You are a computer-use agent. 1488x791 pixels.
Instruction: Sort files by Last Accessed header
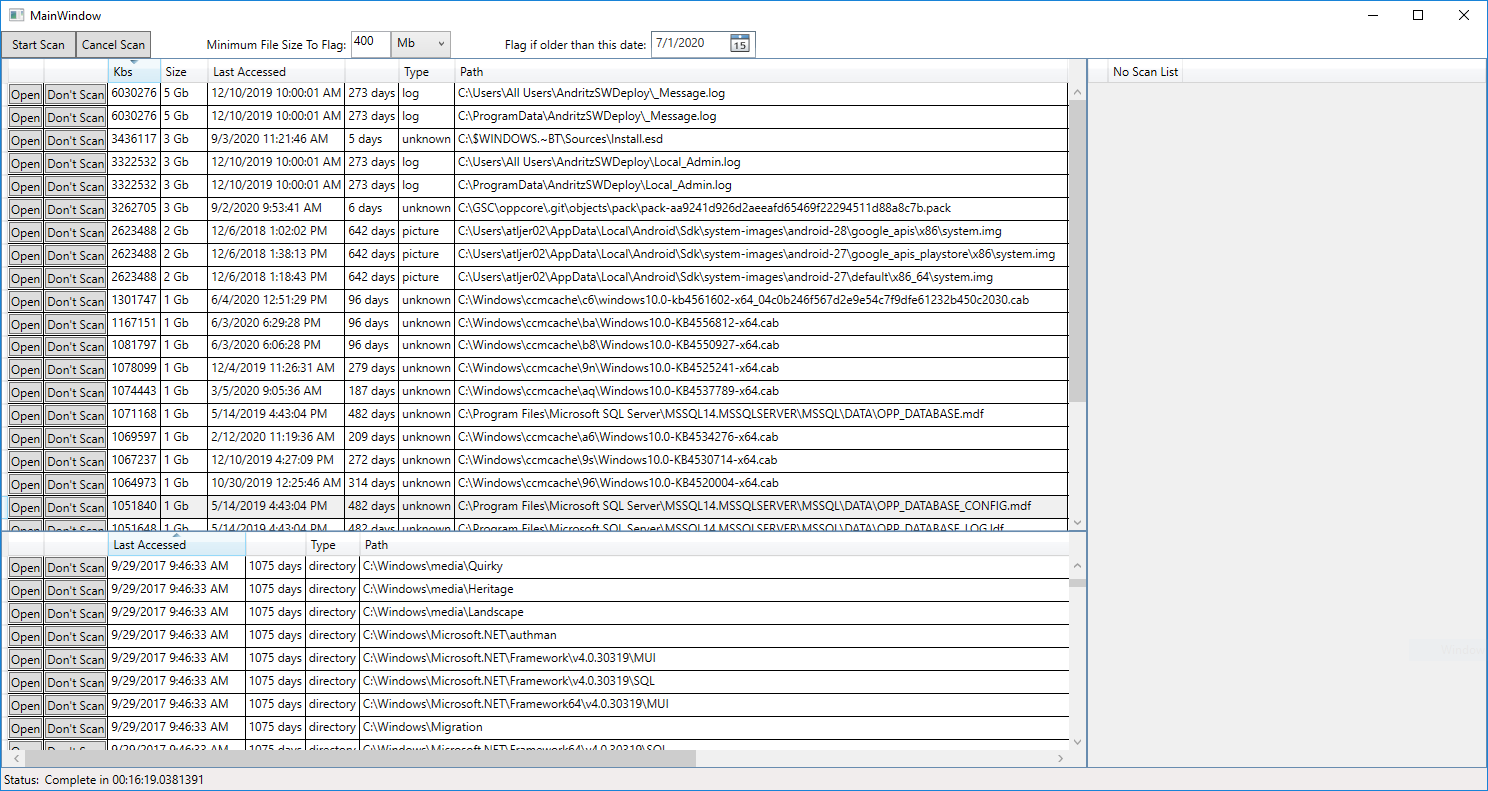(x=276, y=72)
